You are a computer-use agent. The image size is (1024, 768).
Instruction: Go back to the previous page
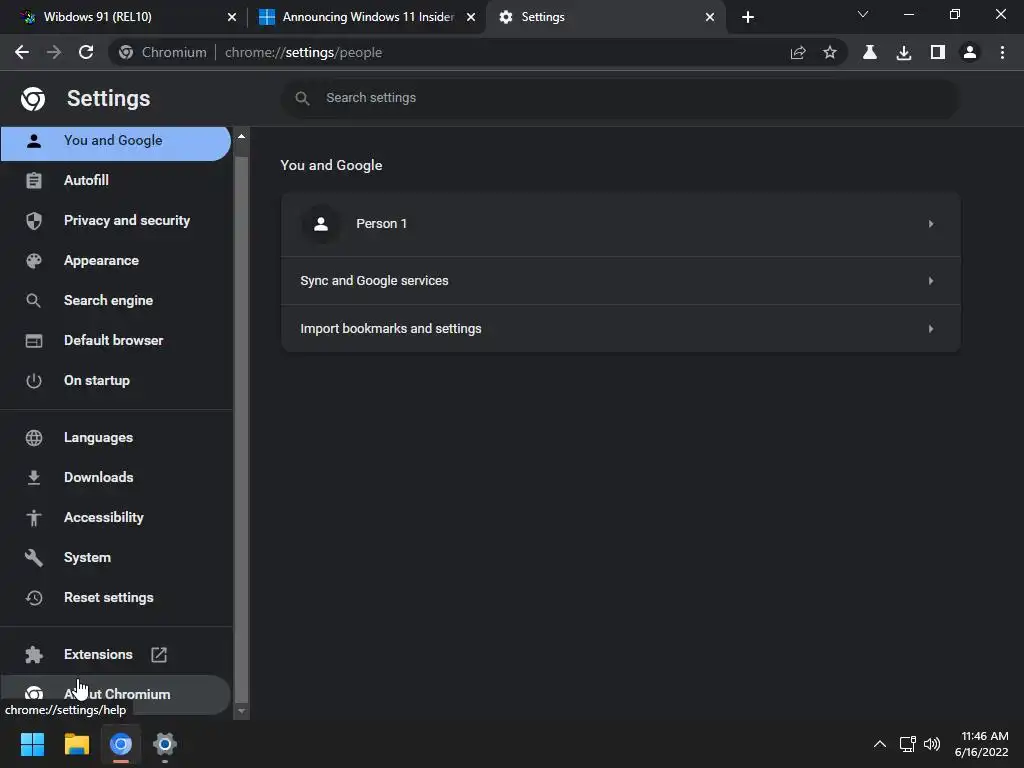click(22, 52)
